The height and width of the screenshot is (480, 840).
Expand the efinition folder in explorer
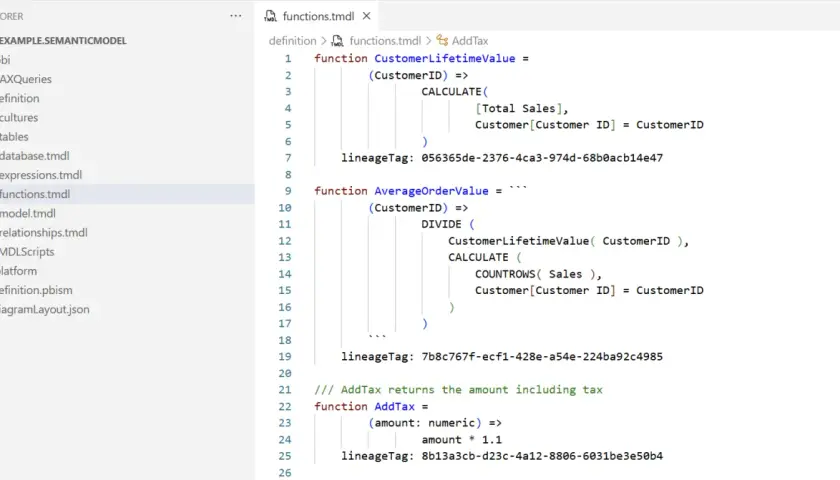(x=19, y=99)
